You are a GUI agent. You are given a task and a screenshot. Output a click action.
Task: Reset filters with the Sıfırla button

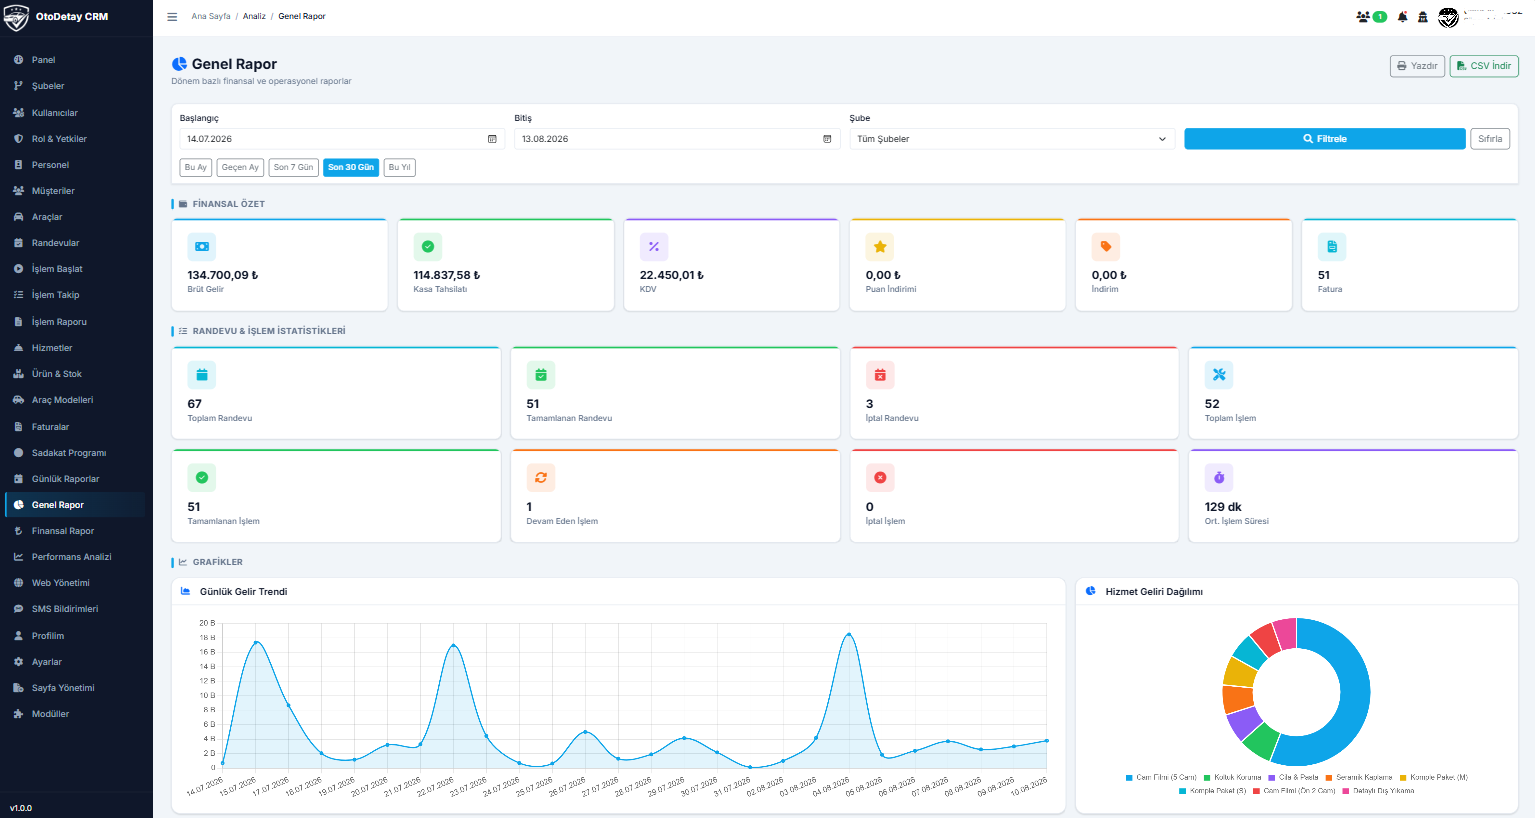click(1490, 139)
